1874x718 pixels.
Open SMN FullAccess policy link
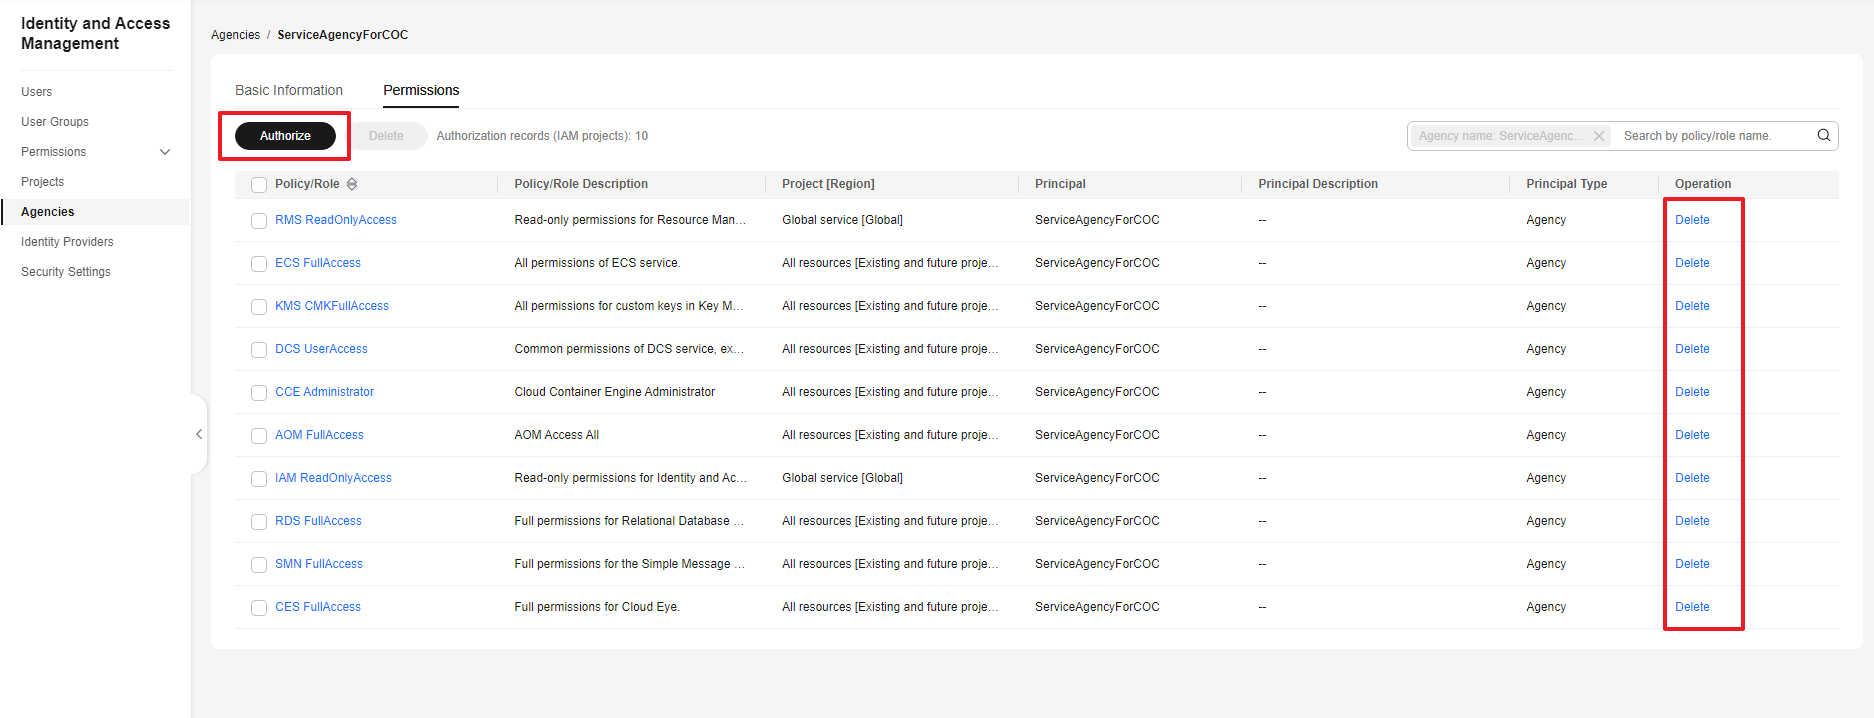(319, 564)
